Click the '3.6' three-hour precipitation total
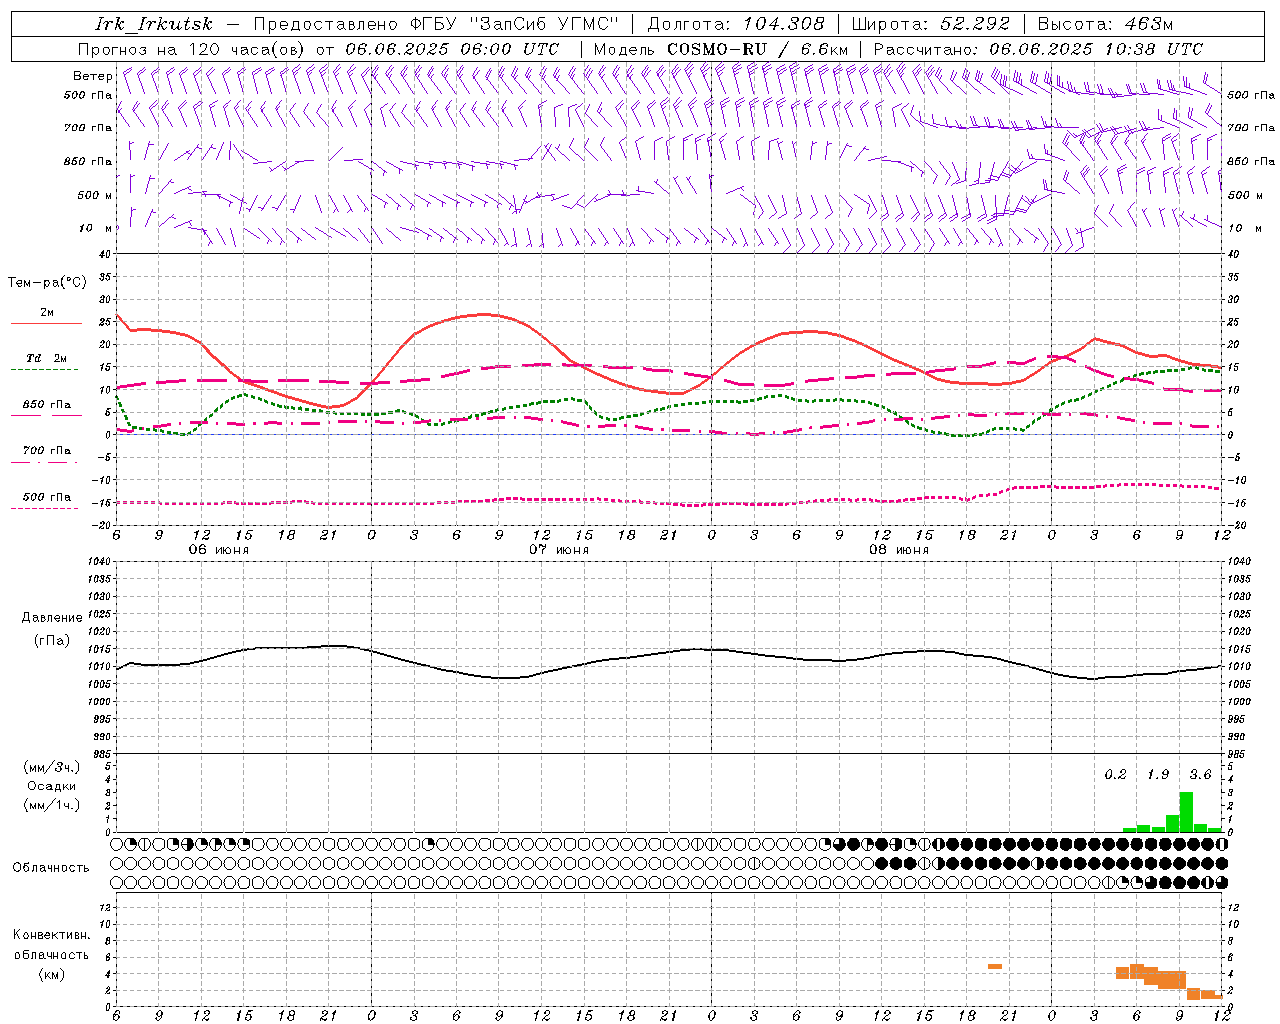The height and width of the screenshot is (1024, 1280). pyautogui.click(x=1200, y=775)
